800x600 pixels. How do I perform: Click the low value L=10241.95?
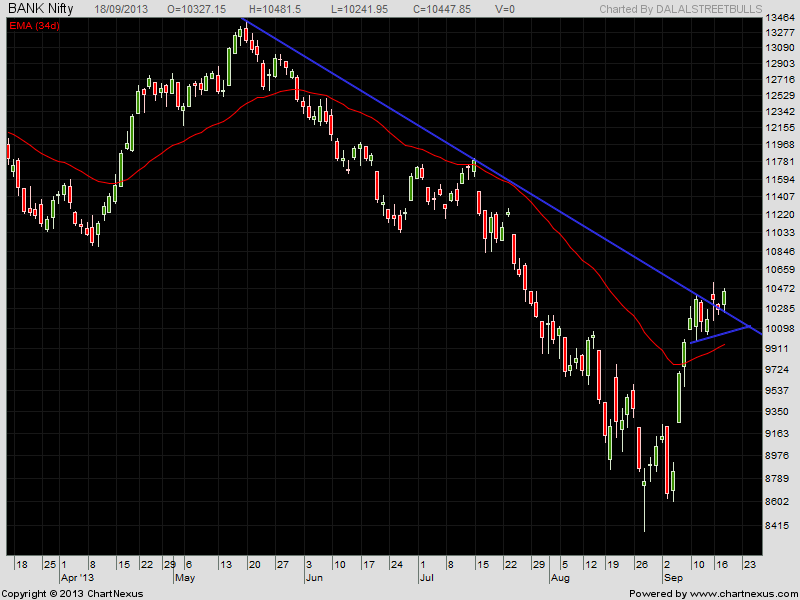tap(359, 9)
